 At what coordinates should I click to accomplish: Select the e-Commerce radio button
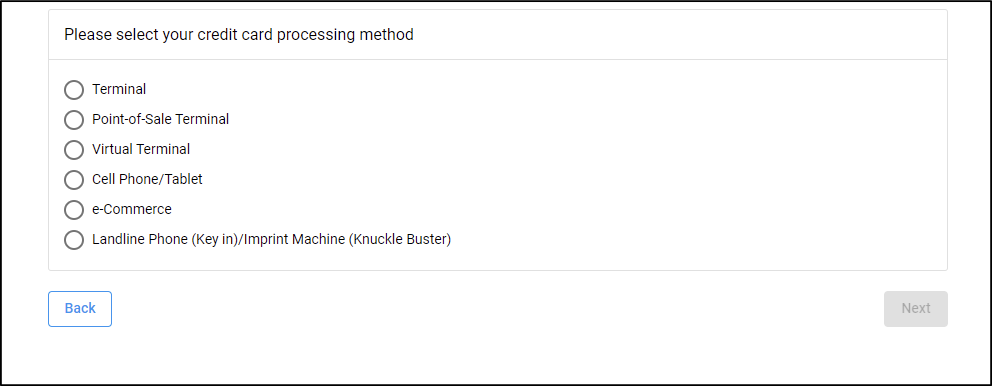point(74,209)
